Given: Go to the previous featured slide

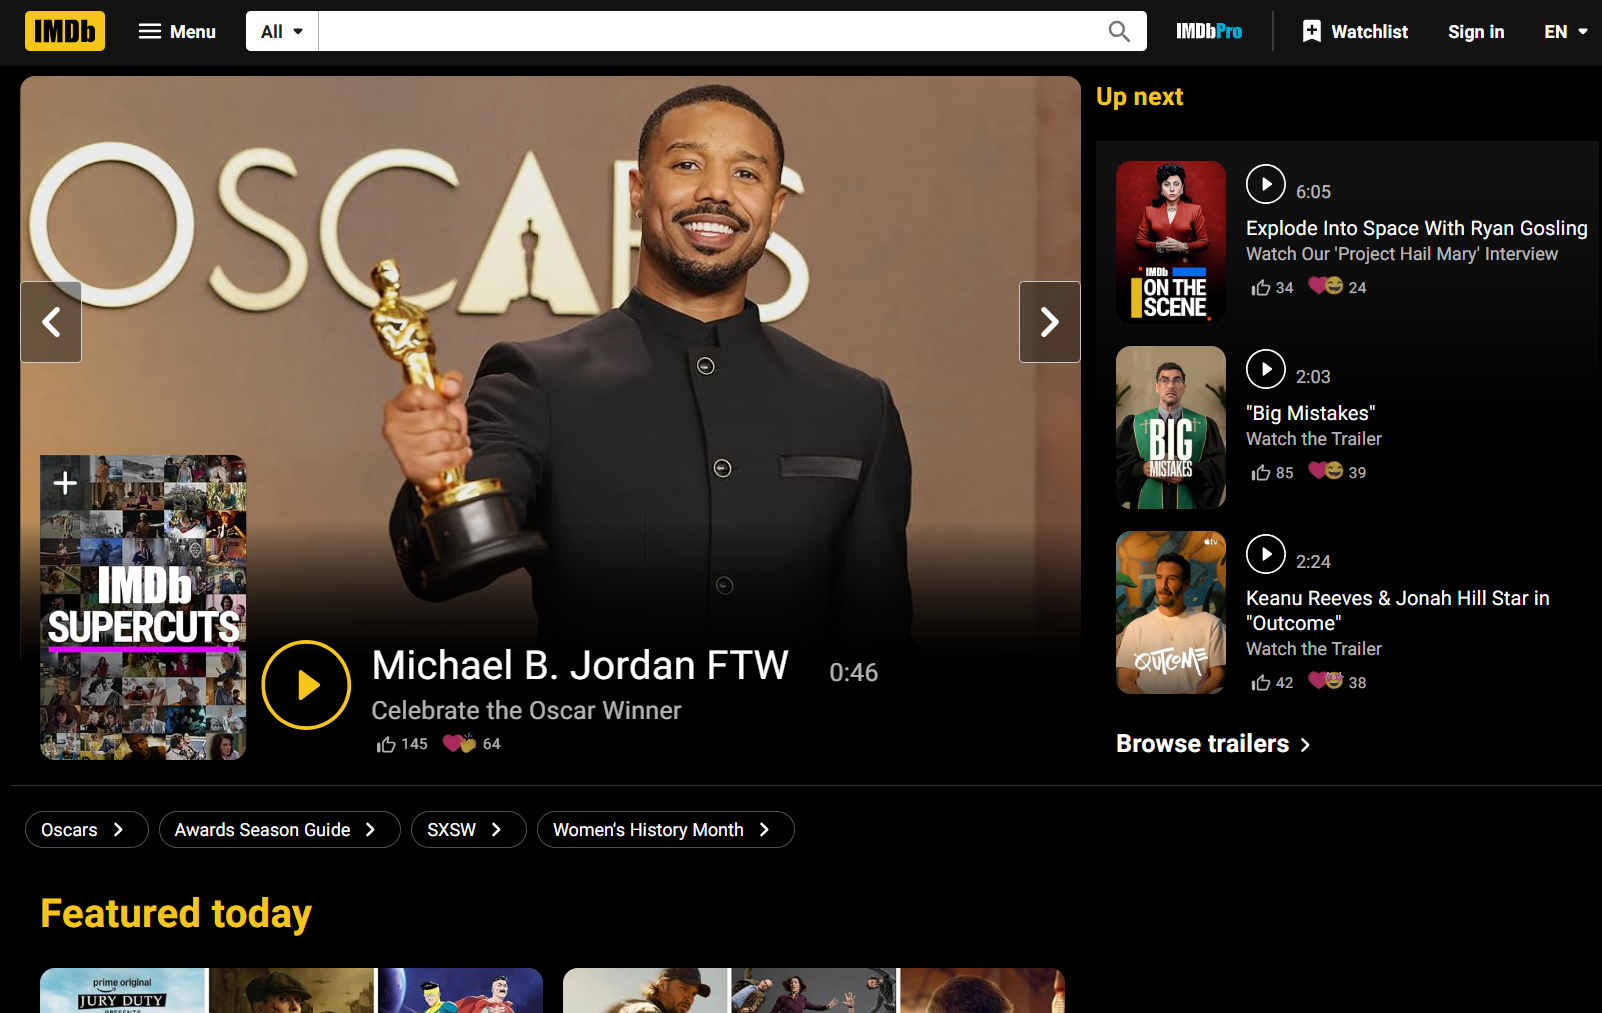Looking at the screenshot, I should click(x=51, y=322).
